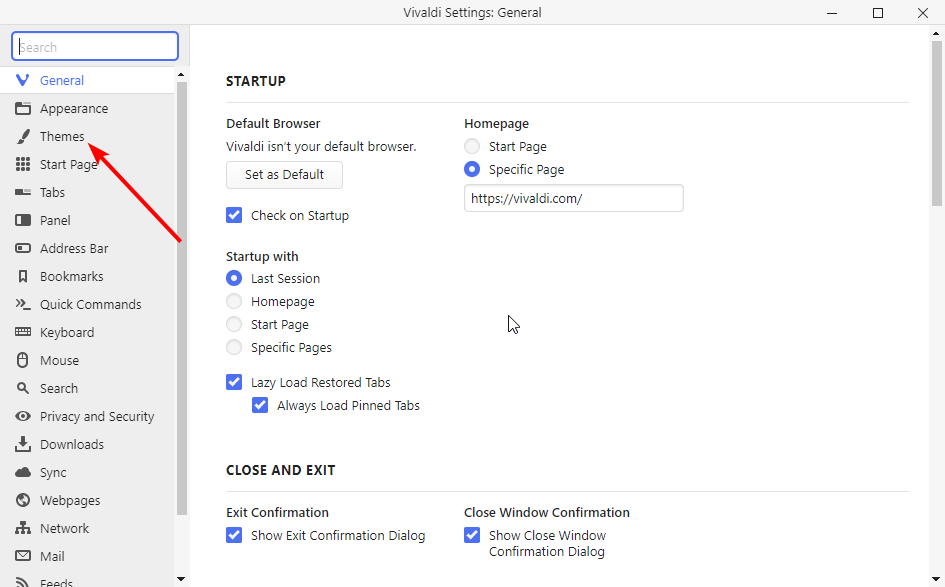
Task: Click the Vivaldi logo icon beside General
Action: click(x=22, y=80)
